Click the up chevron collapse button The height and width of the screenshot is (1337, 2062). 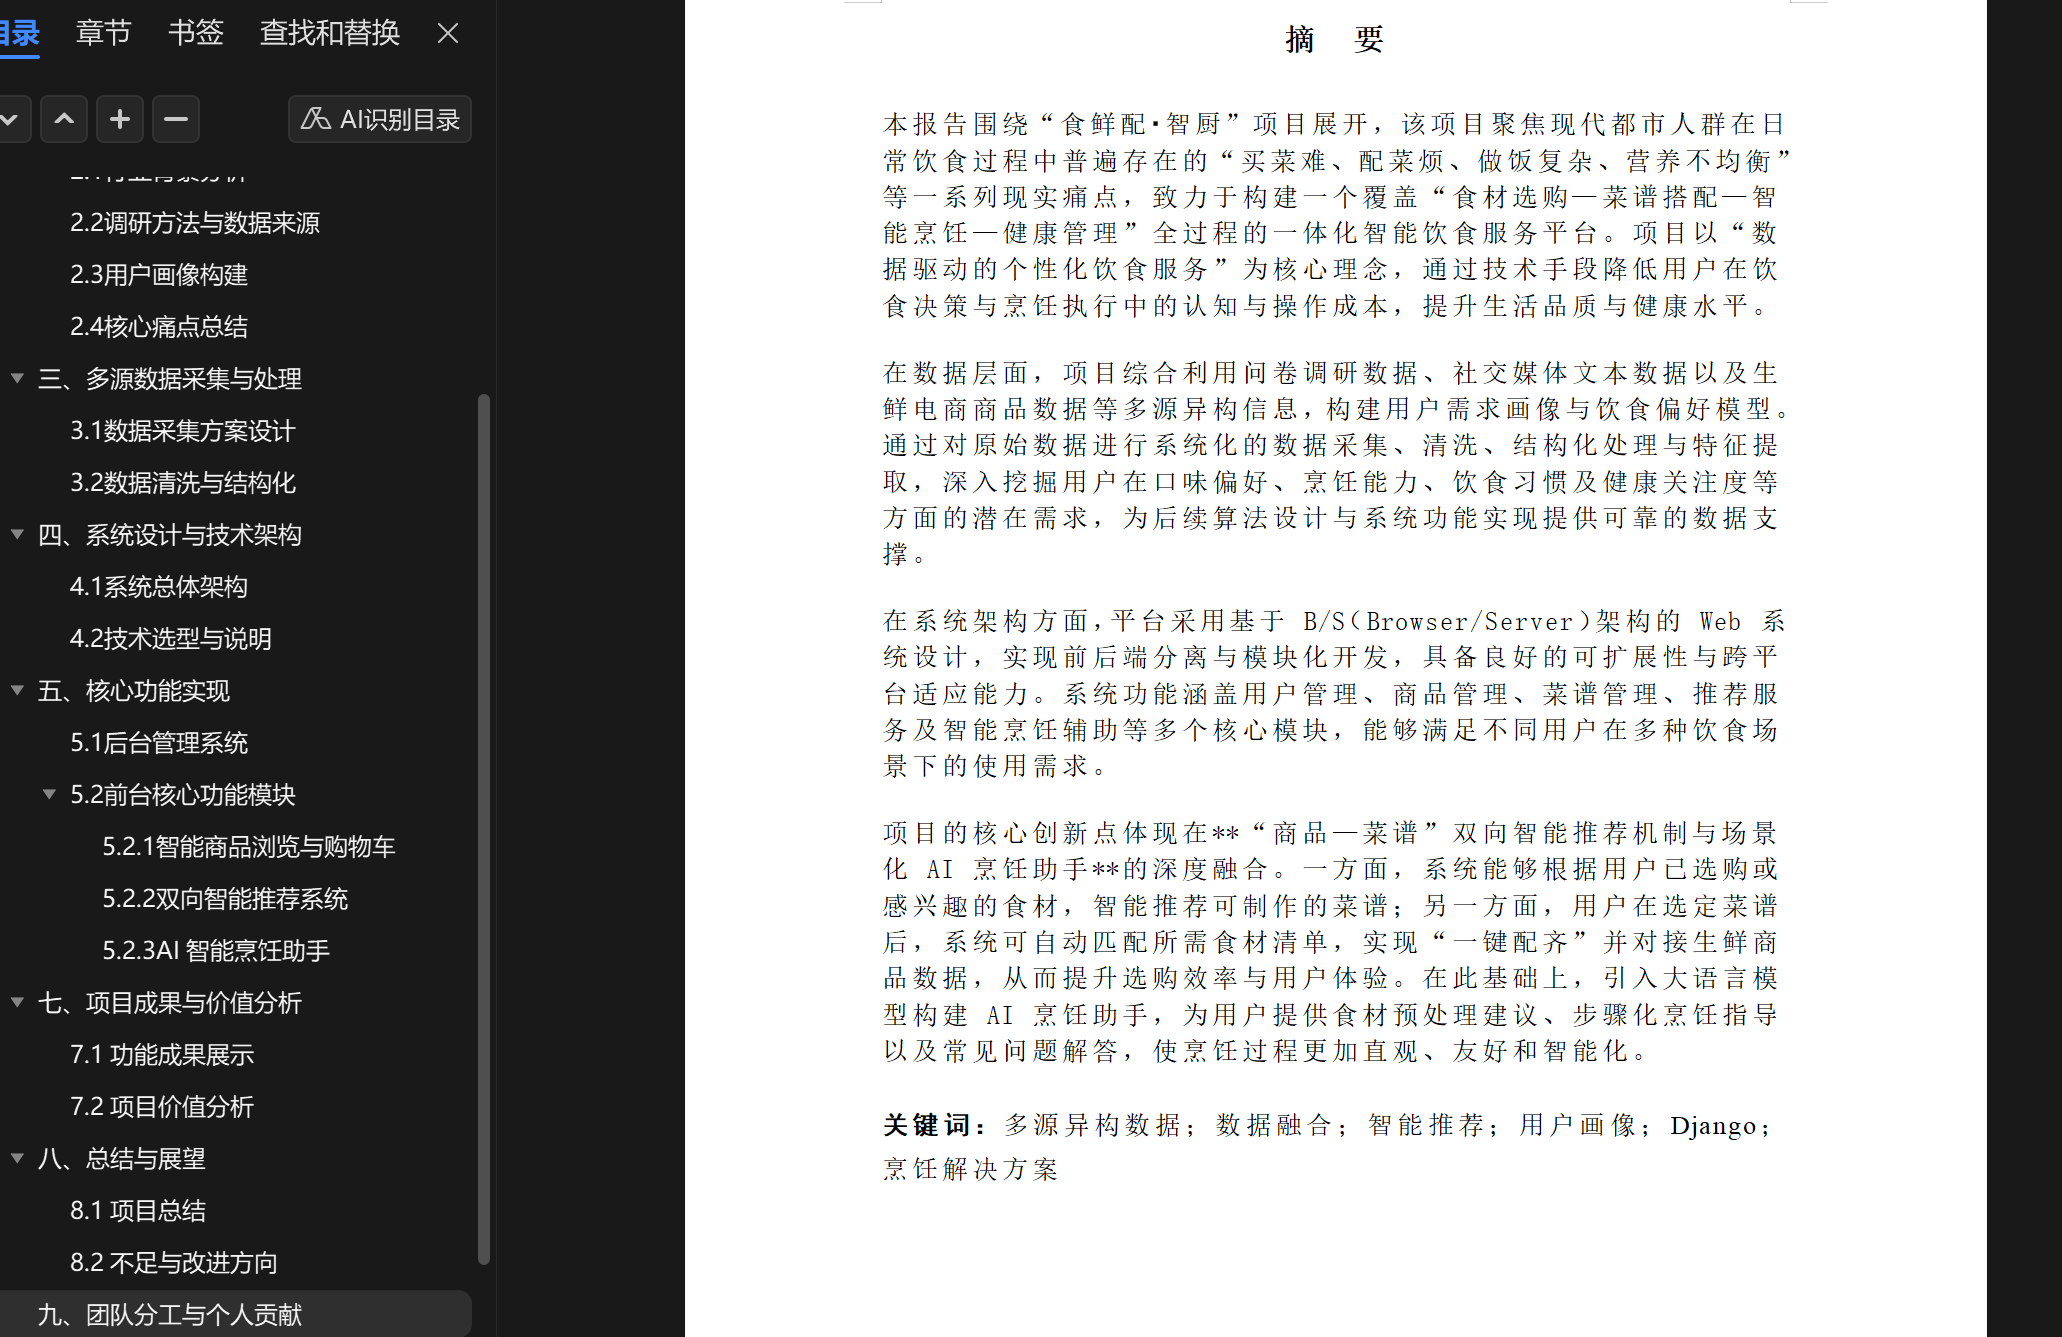pos(64,120)
